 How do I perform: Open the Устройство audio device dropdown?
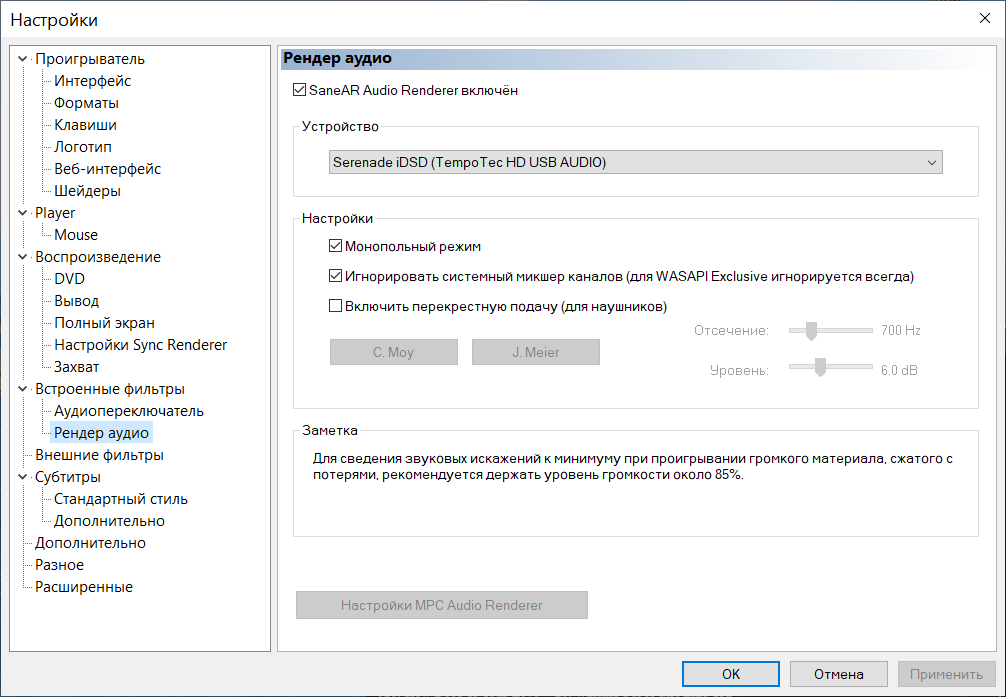[636, 162]
